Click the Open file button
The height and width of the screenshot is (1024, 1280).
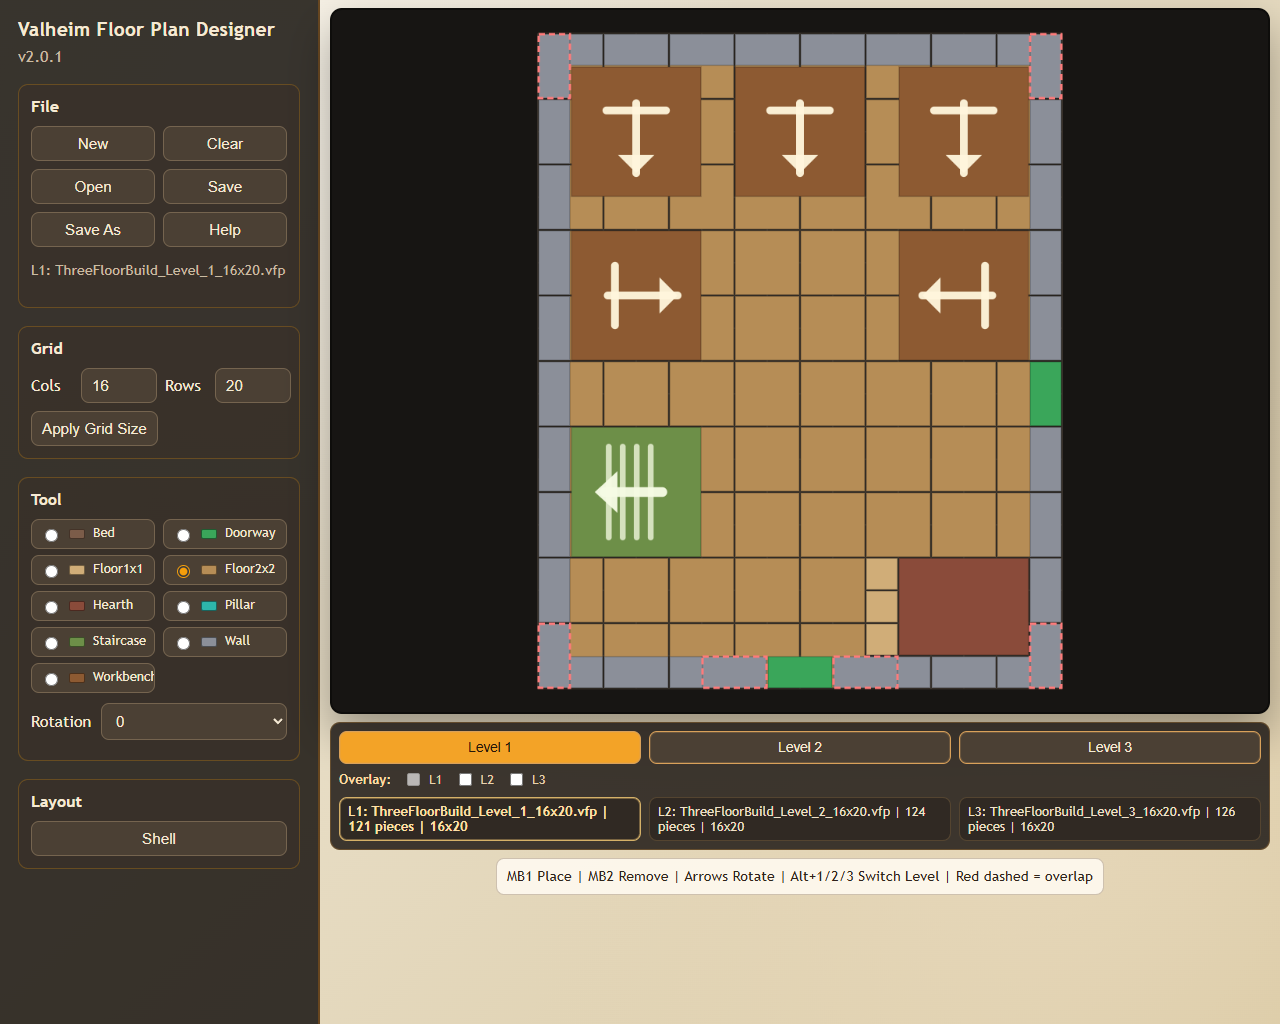(93, 187)
